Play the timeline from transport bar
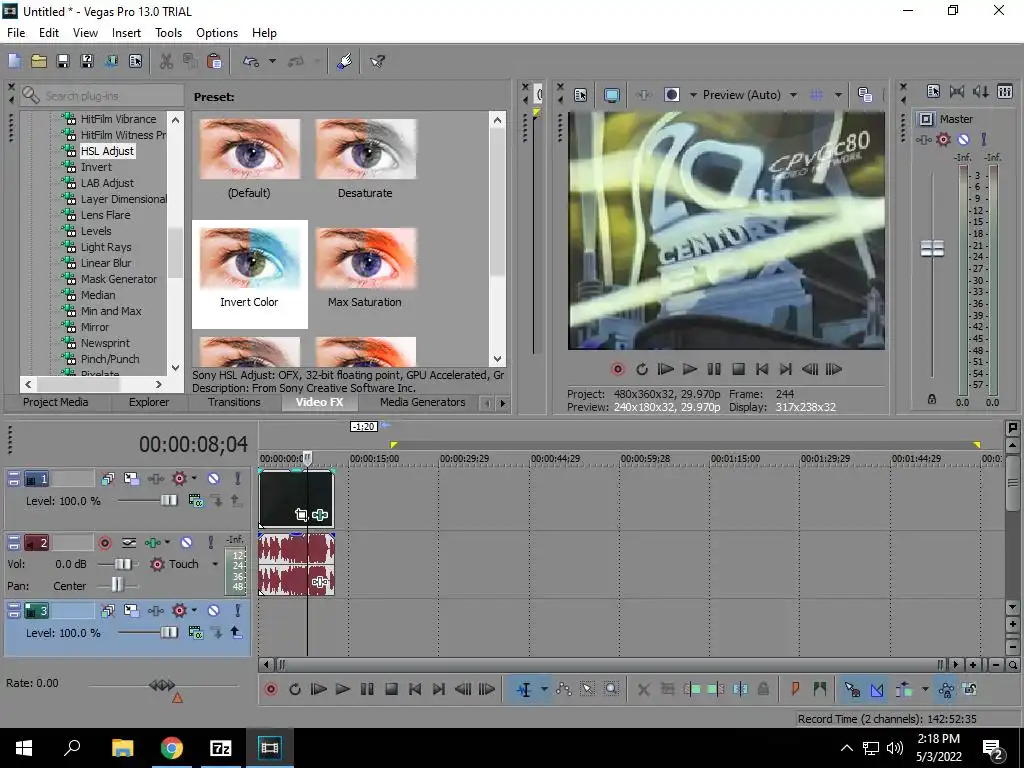 click(x=342, y=689)
